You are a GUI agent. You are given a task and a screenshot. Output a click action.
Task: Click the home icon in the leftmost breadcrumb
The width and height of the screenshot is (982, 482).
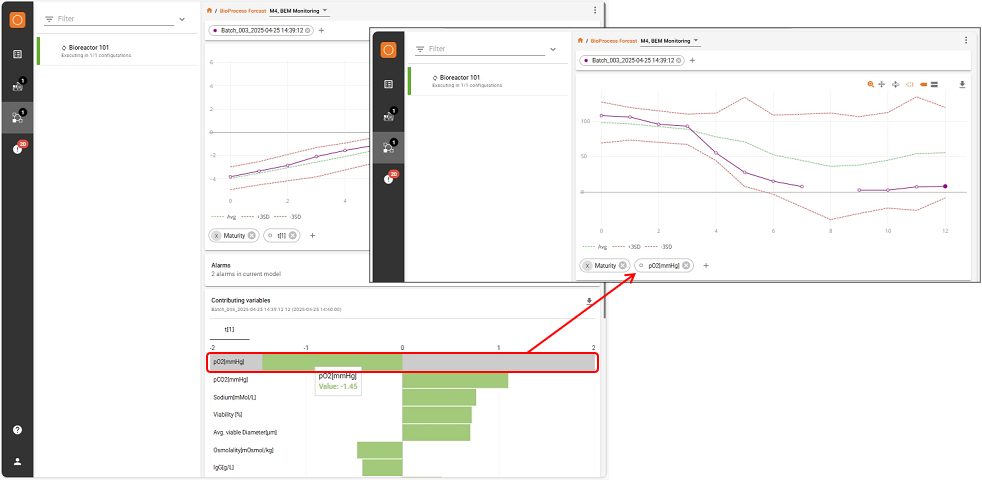click(209, 10)
